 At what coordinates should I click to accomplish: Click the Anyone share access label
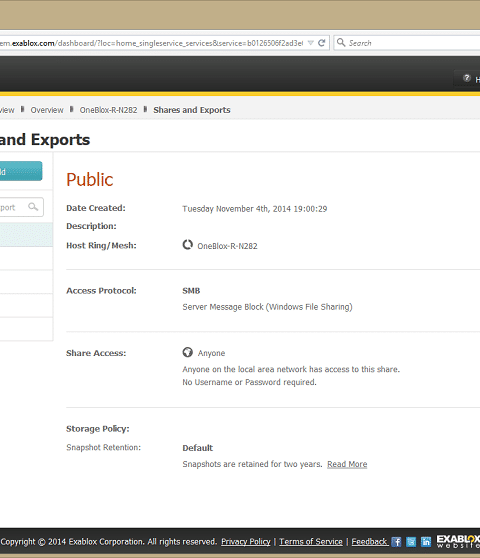coord(211,353)
